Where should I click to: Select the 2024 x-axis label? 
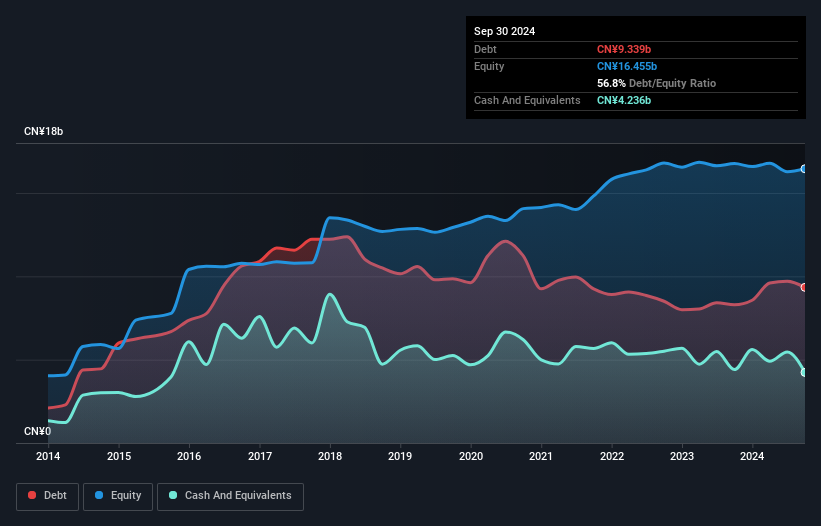752,456
